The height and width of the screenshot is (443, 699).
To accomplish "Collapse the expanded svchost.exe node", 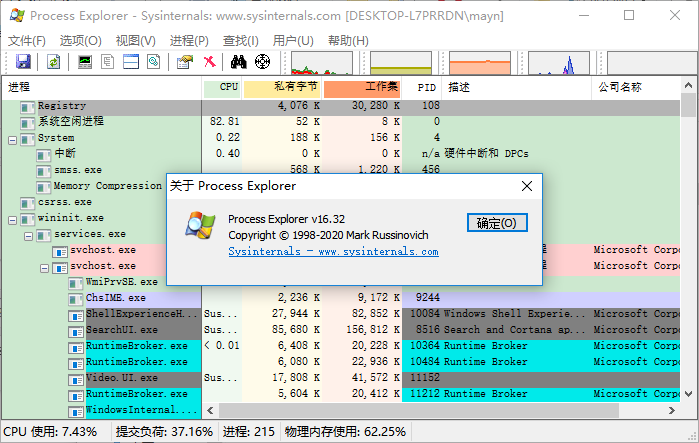I will (45, 268).
